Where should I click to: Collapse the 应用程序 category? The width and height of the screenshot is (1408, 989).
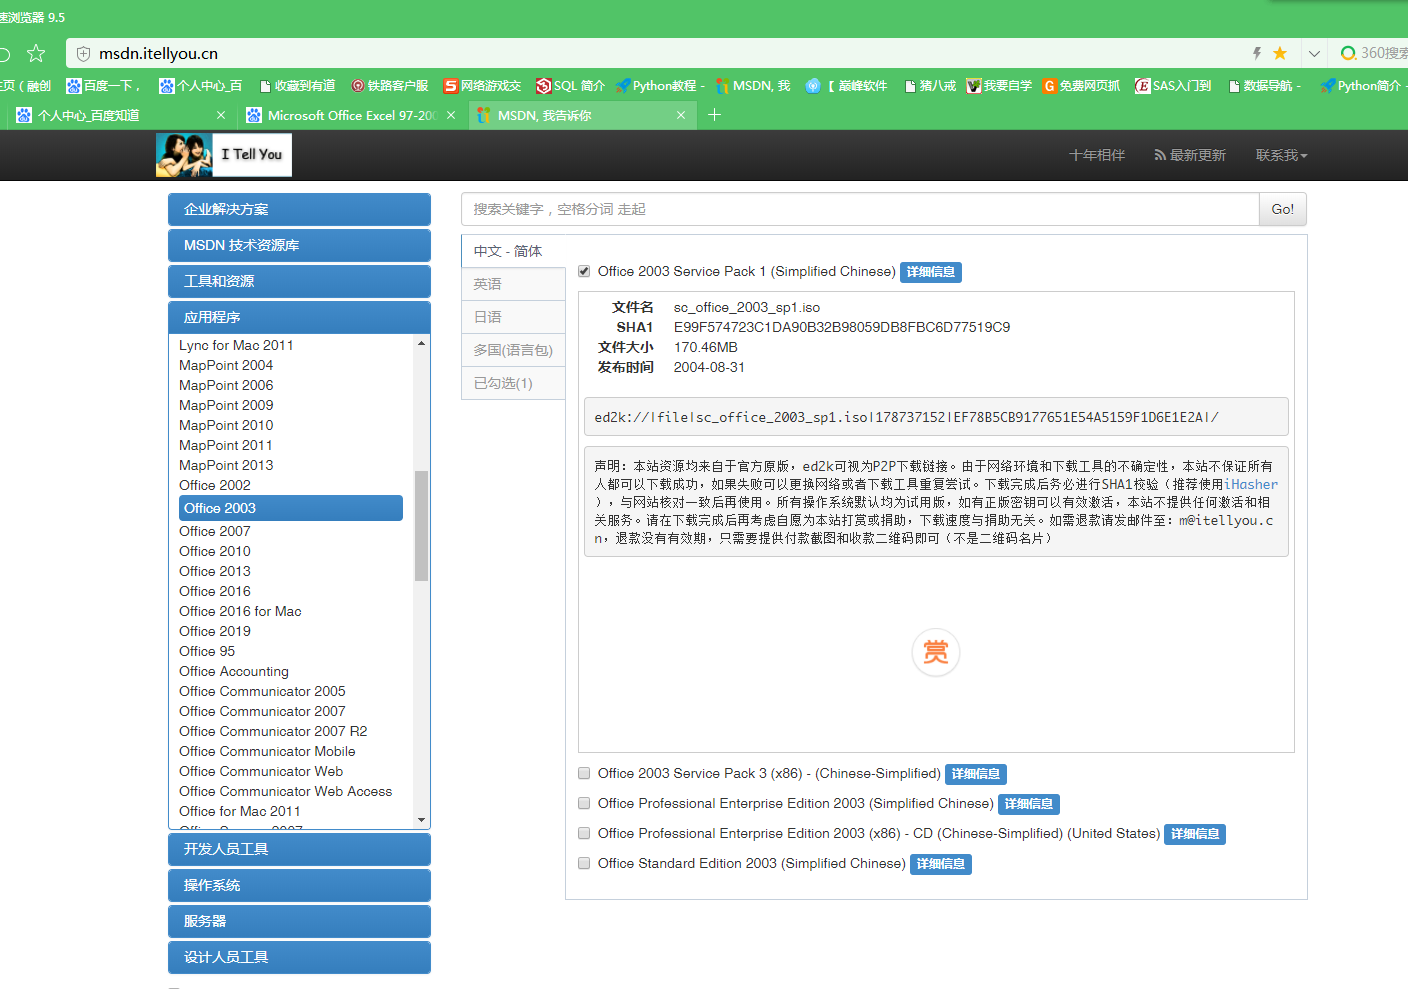click(x=299, y=317)
